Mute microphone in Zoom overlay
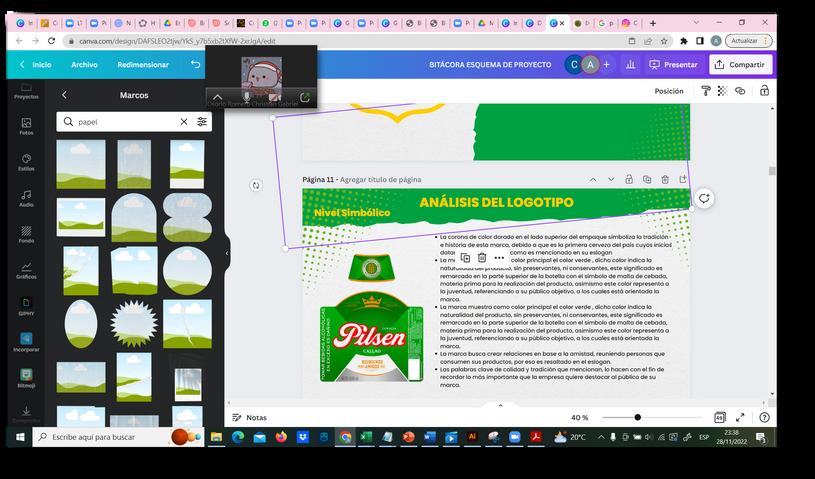 pyautogui.click(x=246, y=97)
